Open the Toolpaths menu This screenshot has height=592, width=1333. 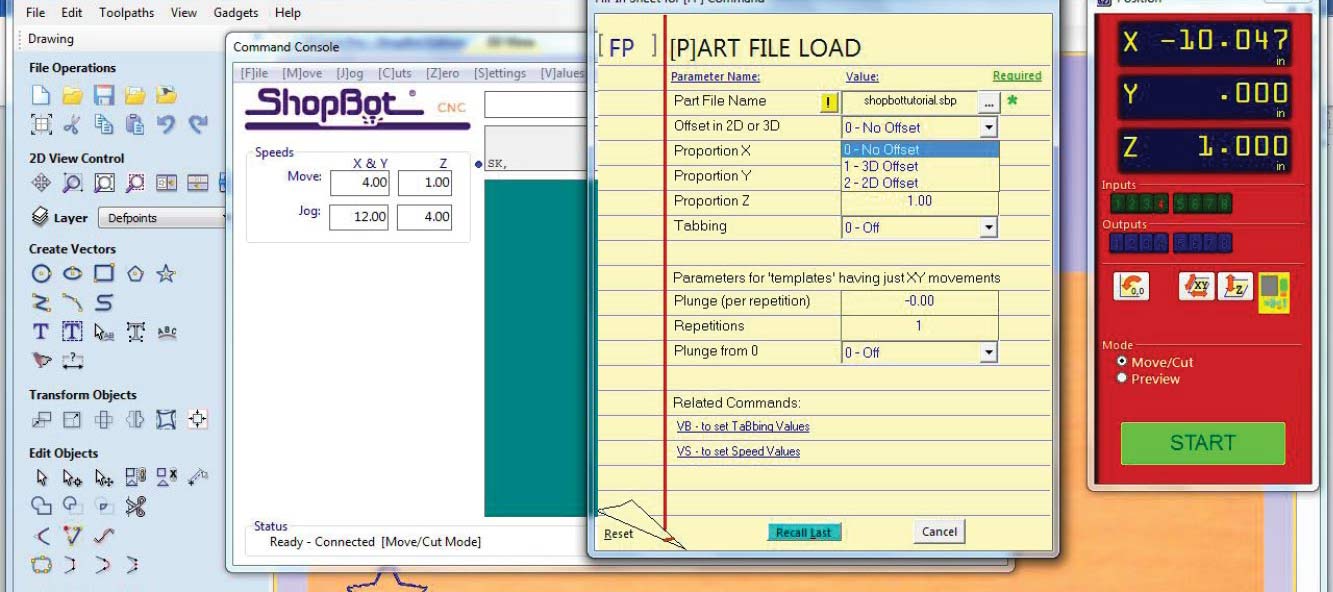click(x=127, y=13)
